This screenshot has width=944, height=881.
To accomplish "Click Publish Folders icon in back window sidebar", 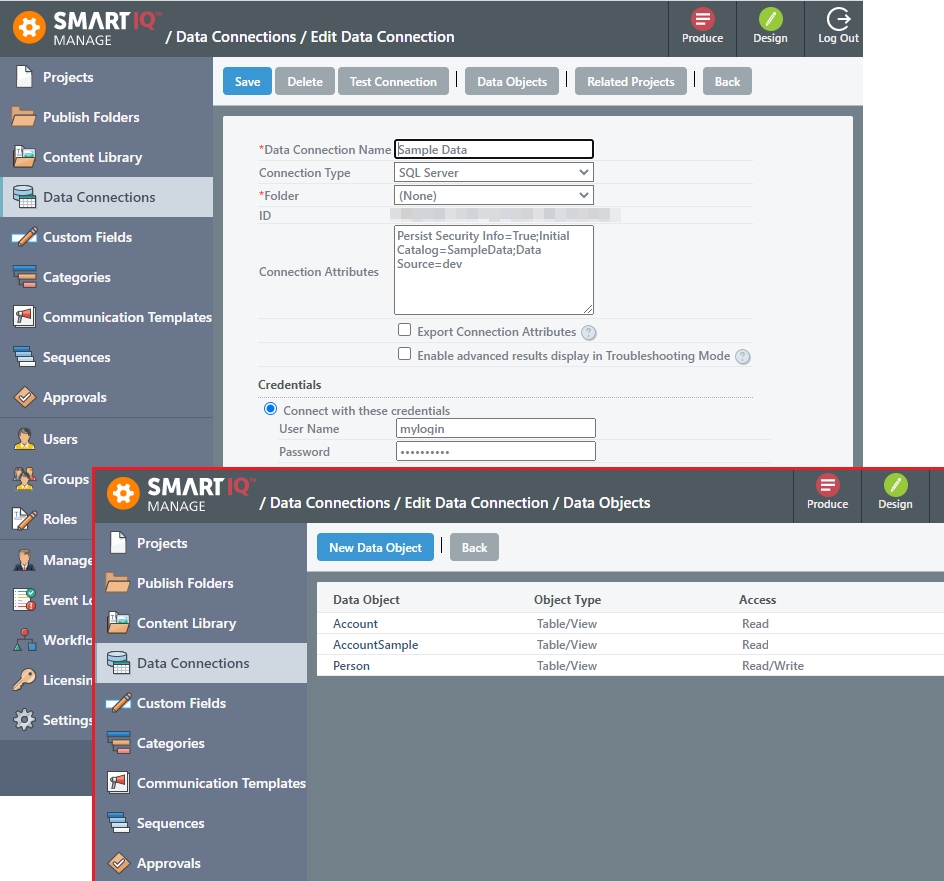I will point(23,117).
